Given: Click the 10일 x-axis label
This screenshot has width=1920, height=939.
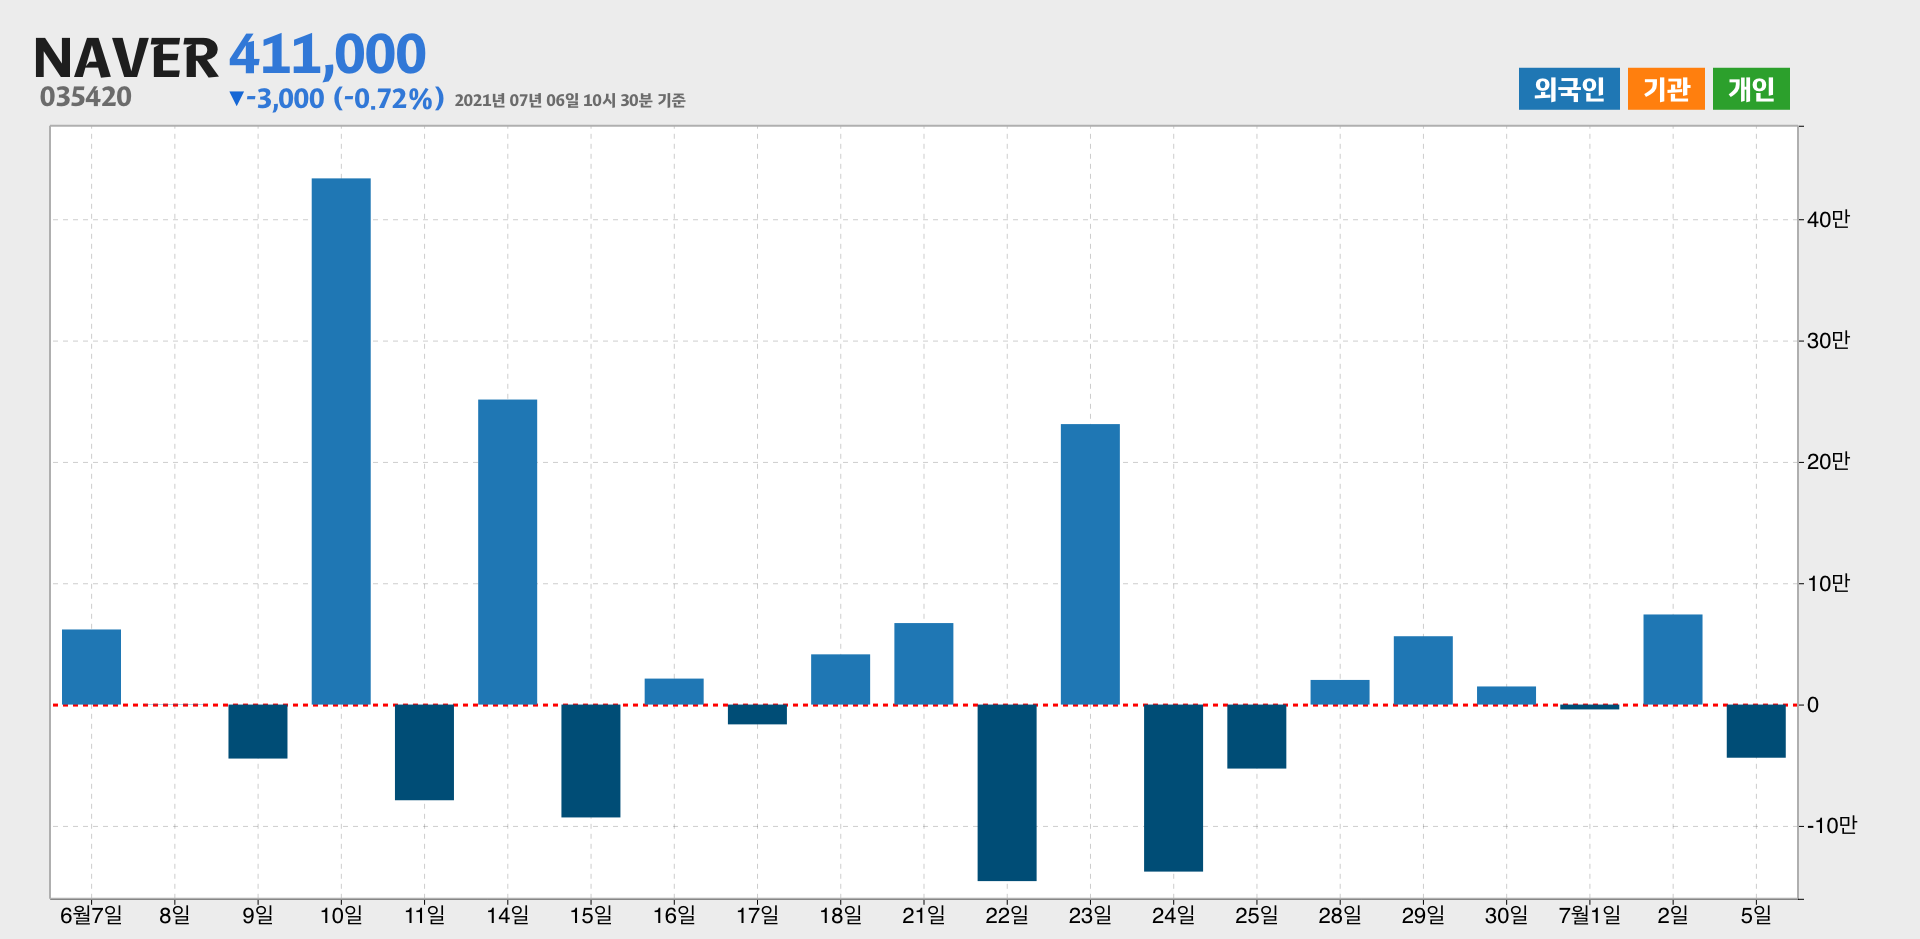Looking at the screenshot, I should click(341, 915).
